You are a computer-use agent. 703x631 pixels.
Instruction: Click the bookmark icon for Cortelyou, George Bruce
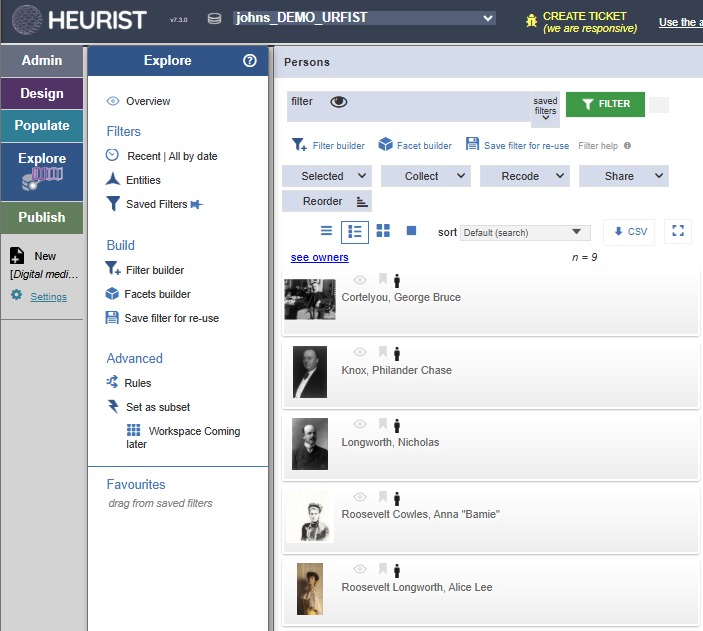pos(383,279)
